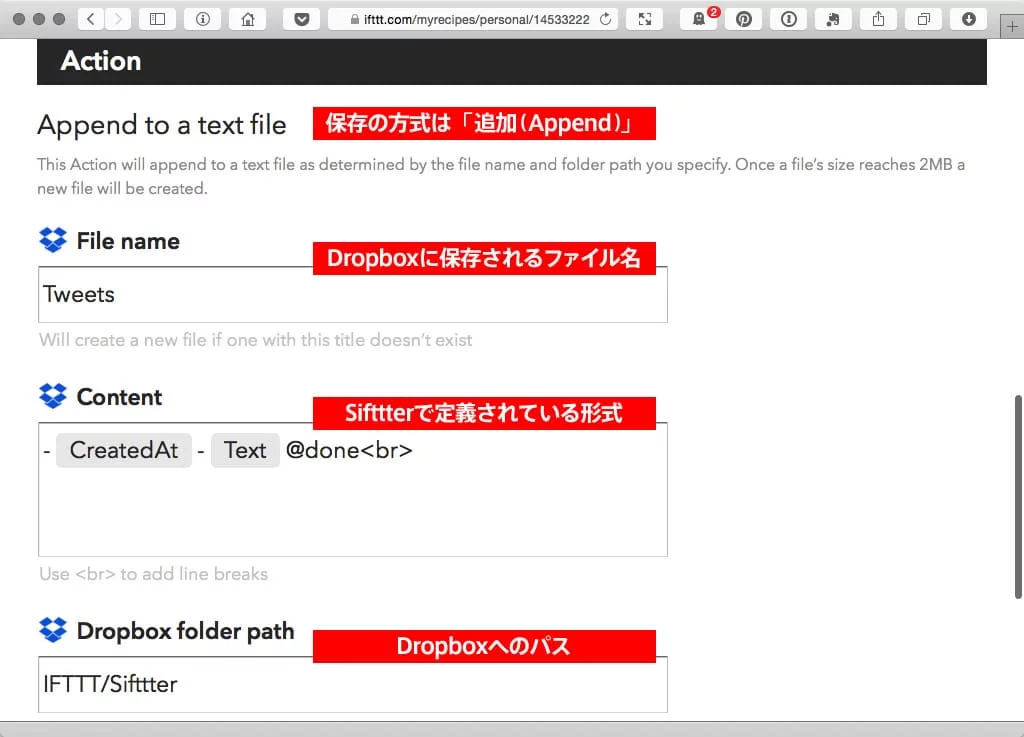Screen dimensions: 1024x737
Task: Add a new tab with the plus button
Action: (x=1012, y=27)
